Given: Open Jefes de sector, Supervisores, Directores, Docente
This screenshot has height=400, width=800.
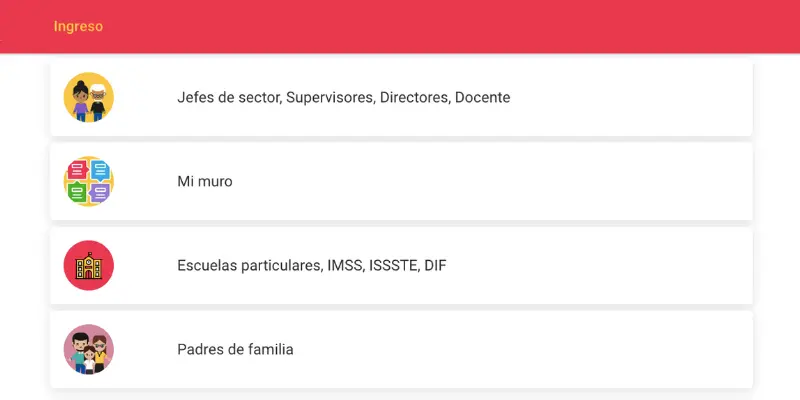Looking at the screenshot, I should click(x=343, y=98).
